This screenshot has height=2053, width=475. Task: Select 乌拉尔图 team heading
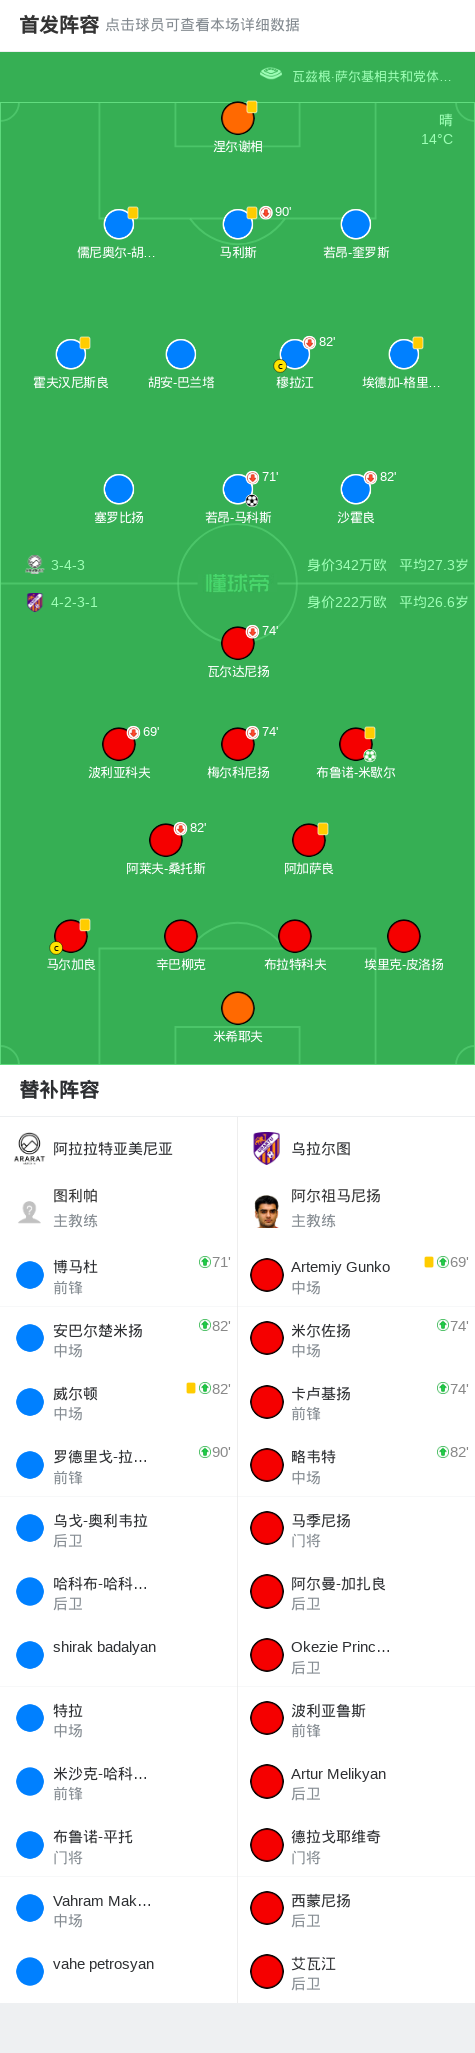321,1149
